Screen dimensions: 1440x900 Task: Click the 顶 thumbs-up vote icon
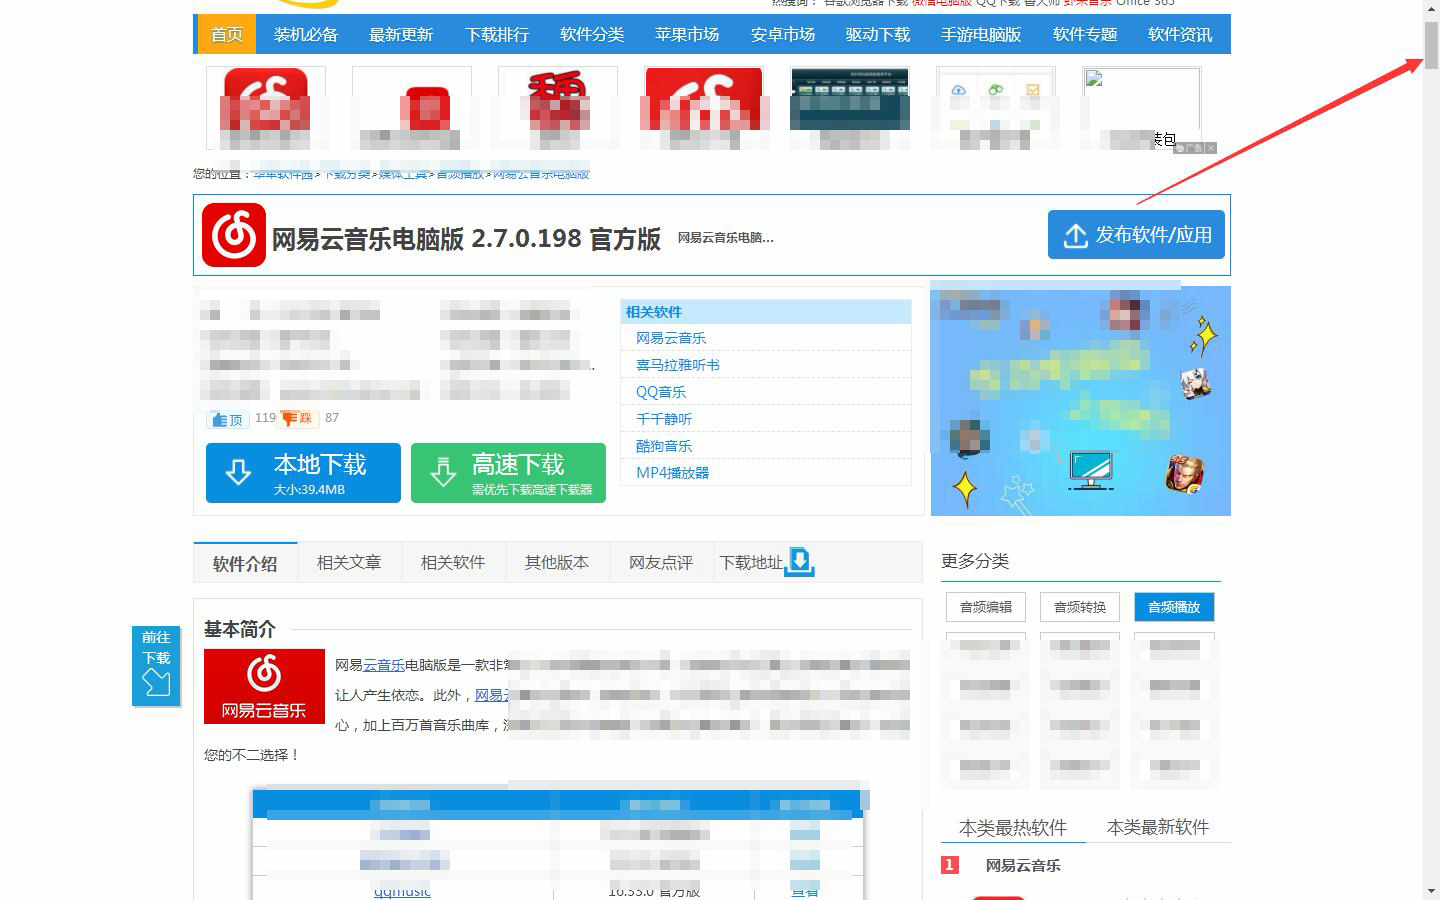[x=228, y=419]
